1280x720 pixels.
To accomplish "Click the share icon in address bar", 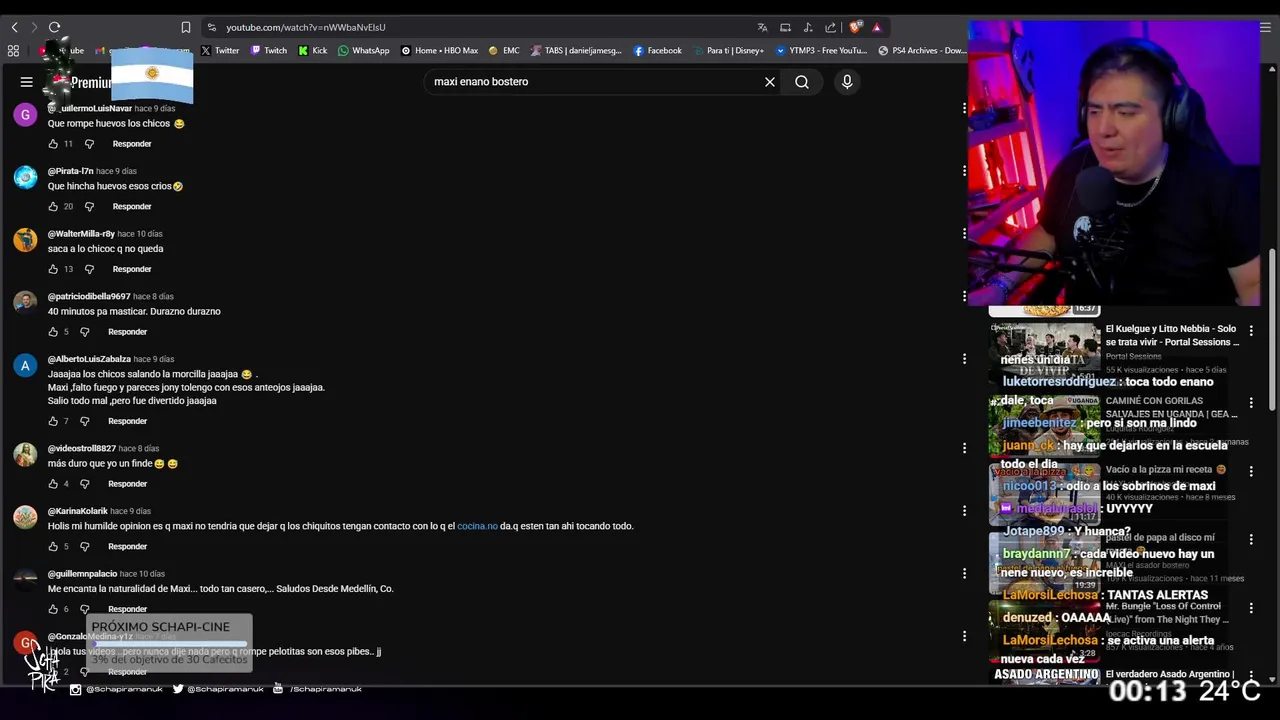I will point(830,27).
